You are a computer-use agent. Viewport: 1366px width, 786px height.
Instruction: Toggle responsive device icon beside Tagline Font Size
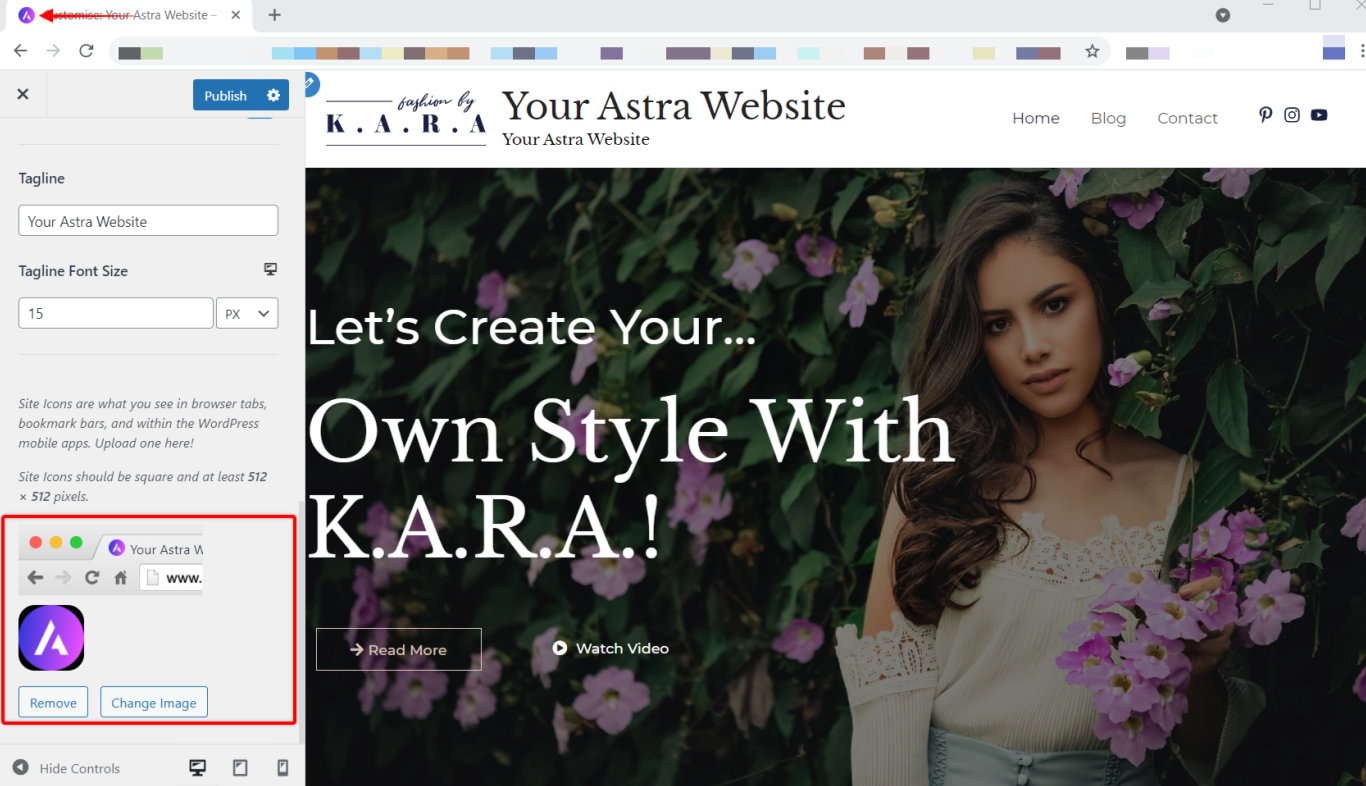pos(270,270)
